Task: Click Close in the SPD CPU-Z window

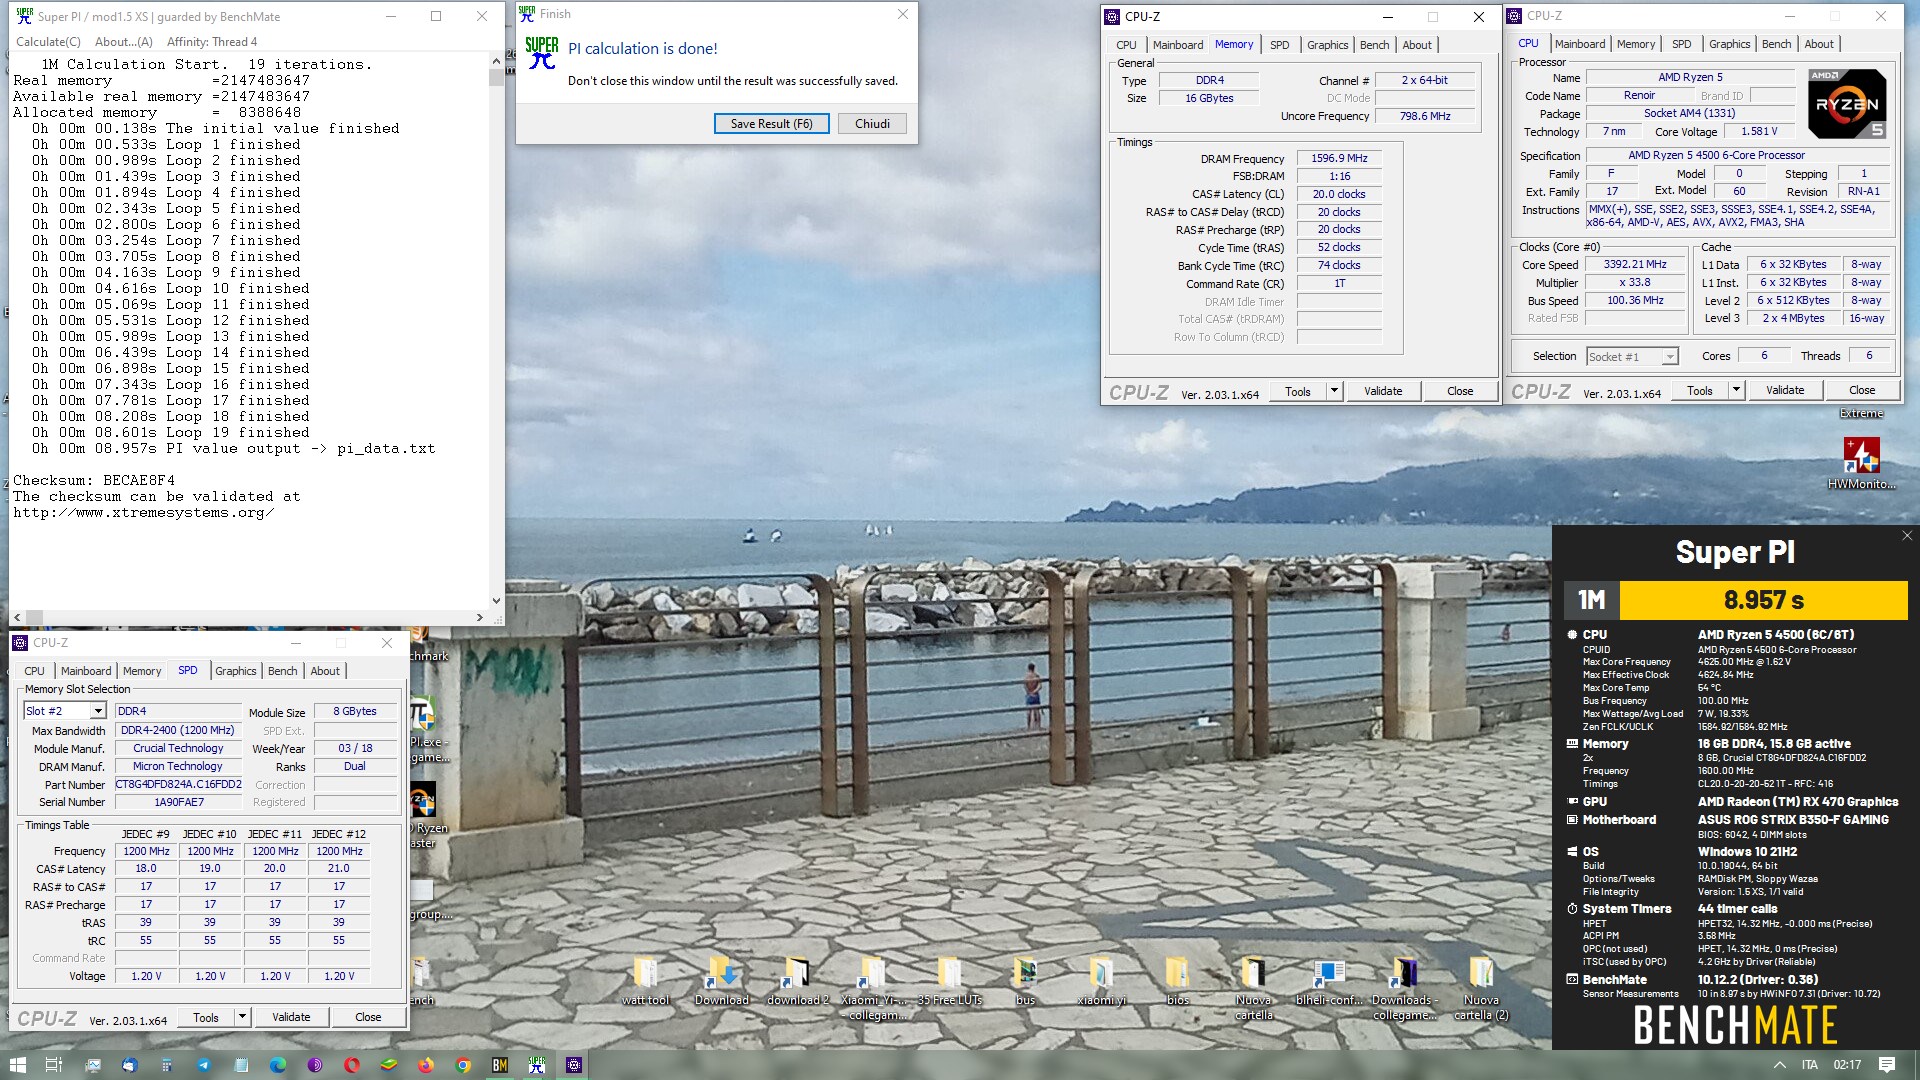Action: (368, 1017)
